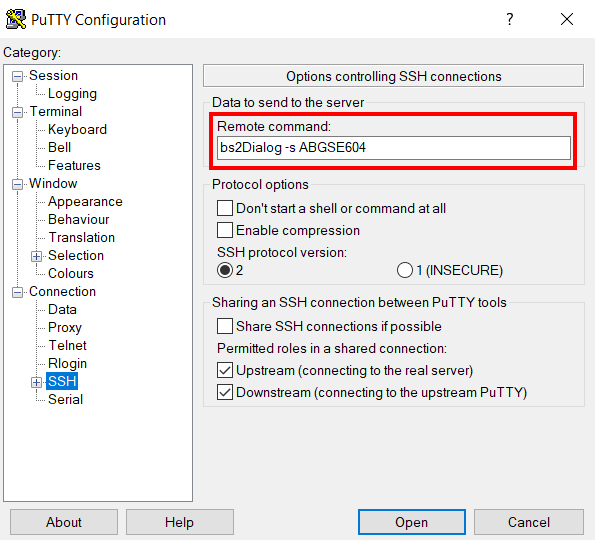Expand the SSH subcategories

[x=36, y=382]
